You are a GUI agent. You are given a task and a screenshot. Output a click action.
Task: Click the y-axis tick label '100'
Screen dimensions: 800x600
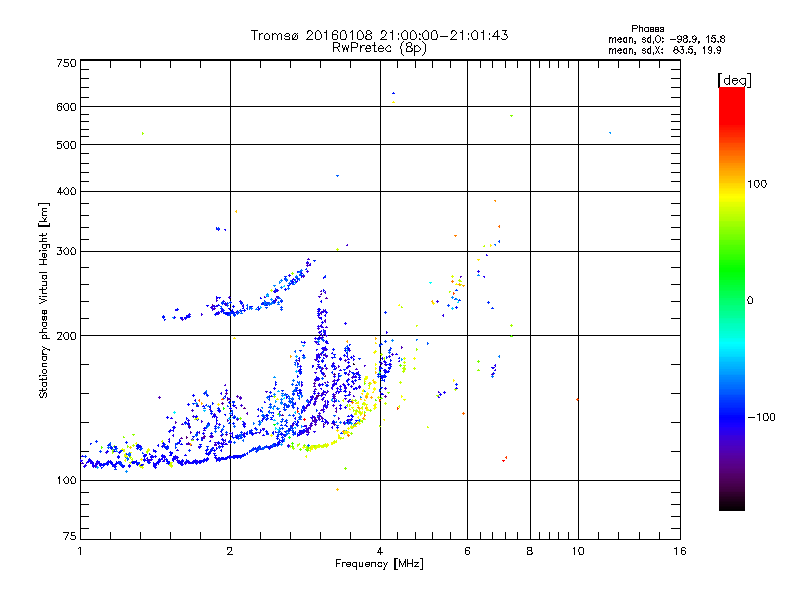(x=66, y=480)
